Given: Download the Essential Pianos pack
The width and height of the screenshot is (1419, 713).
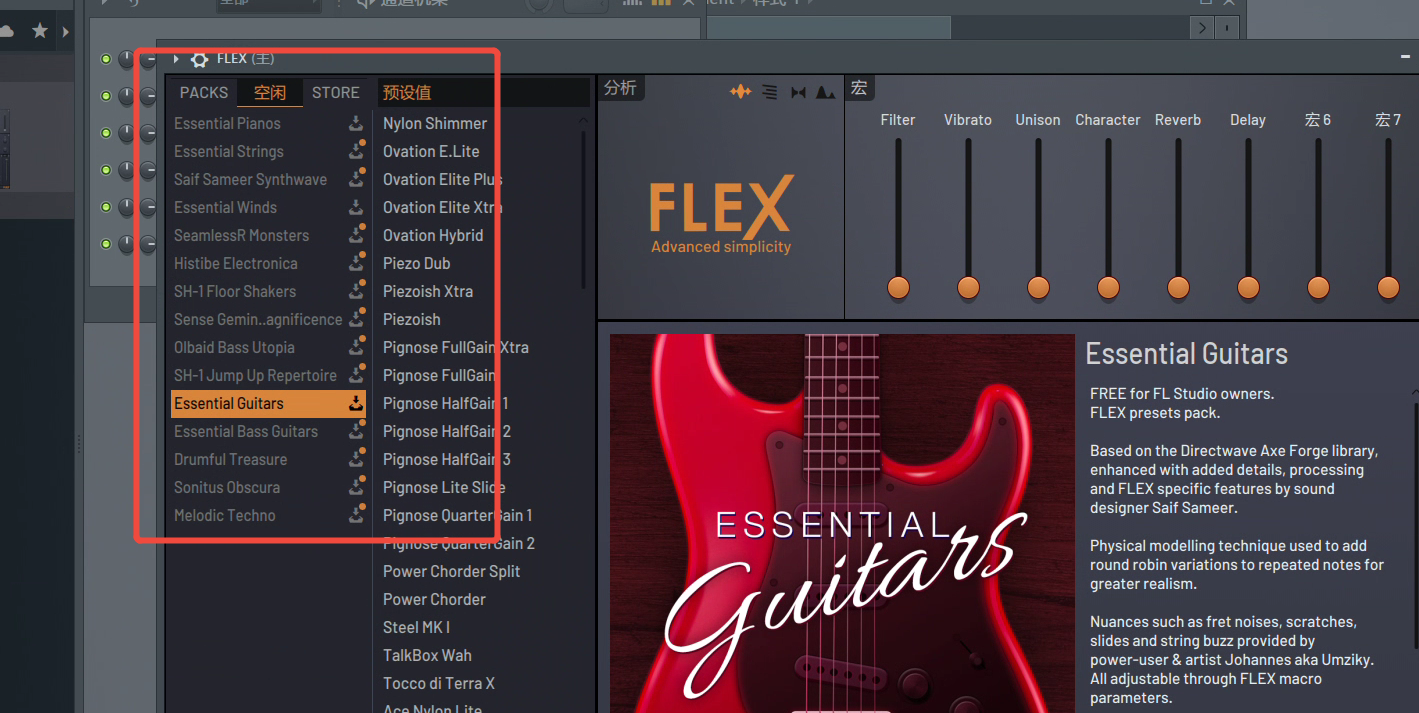Looking at the screenshot, I should (x=355, y=124).
